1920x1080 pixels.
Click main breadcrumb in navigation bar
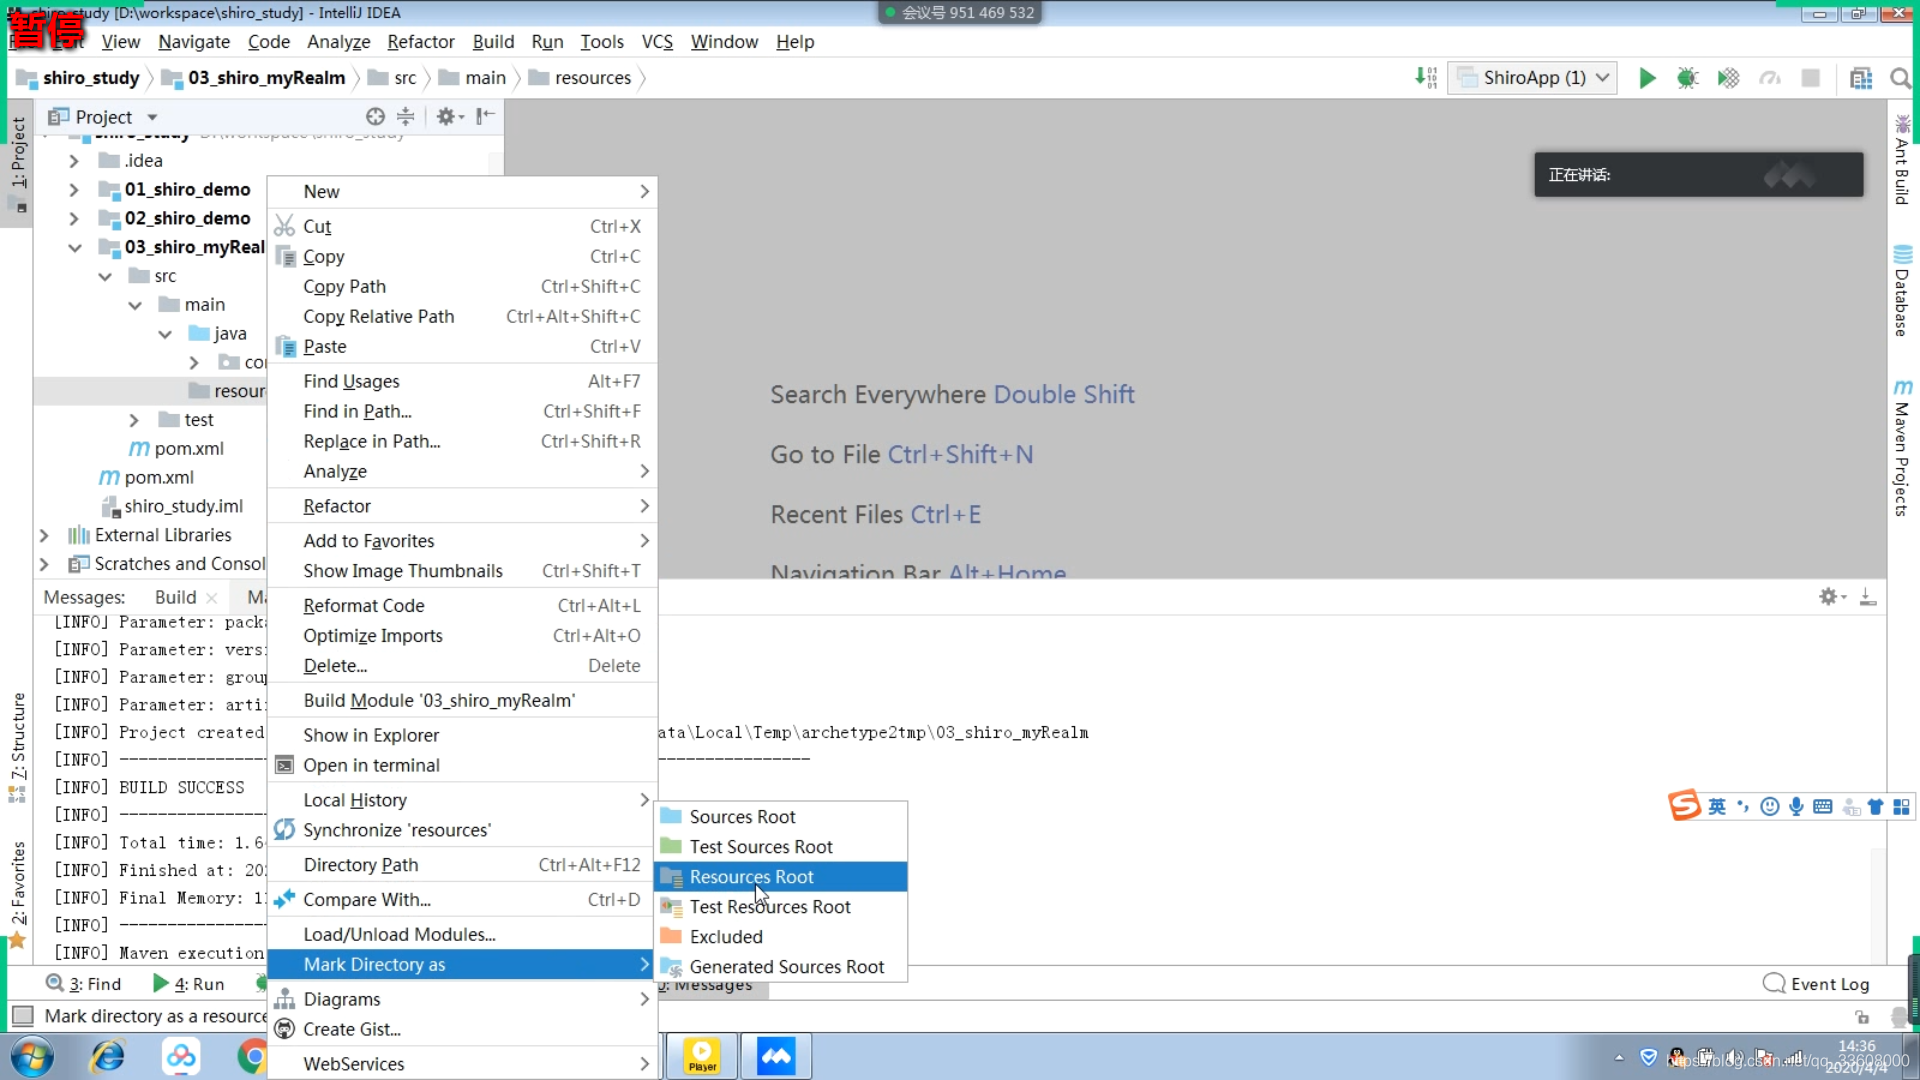click(472, 78)
